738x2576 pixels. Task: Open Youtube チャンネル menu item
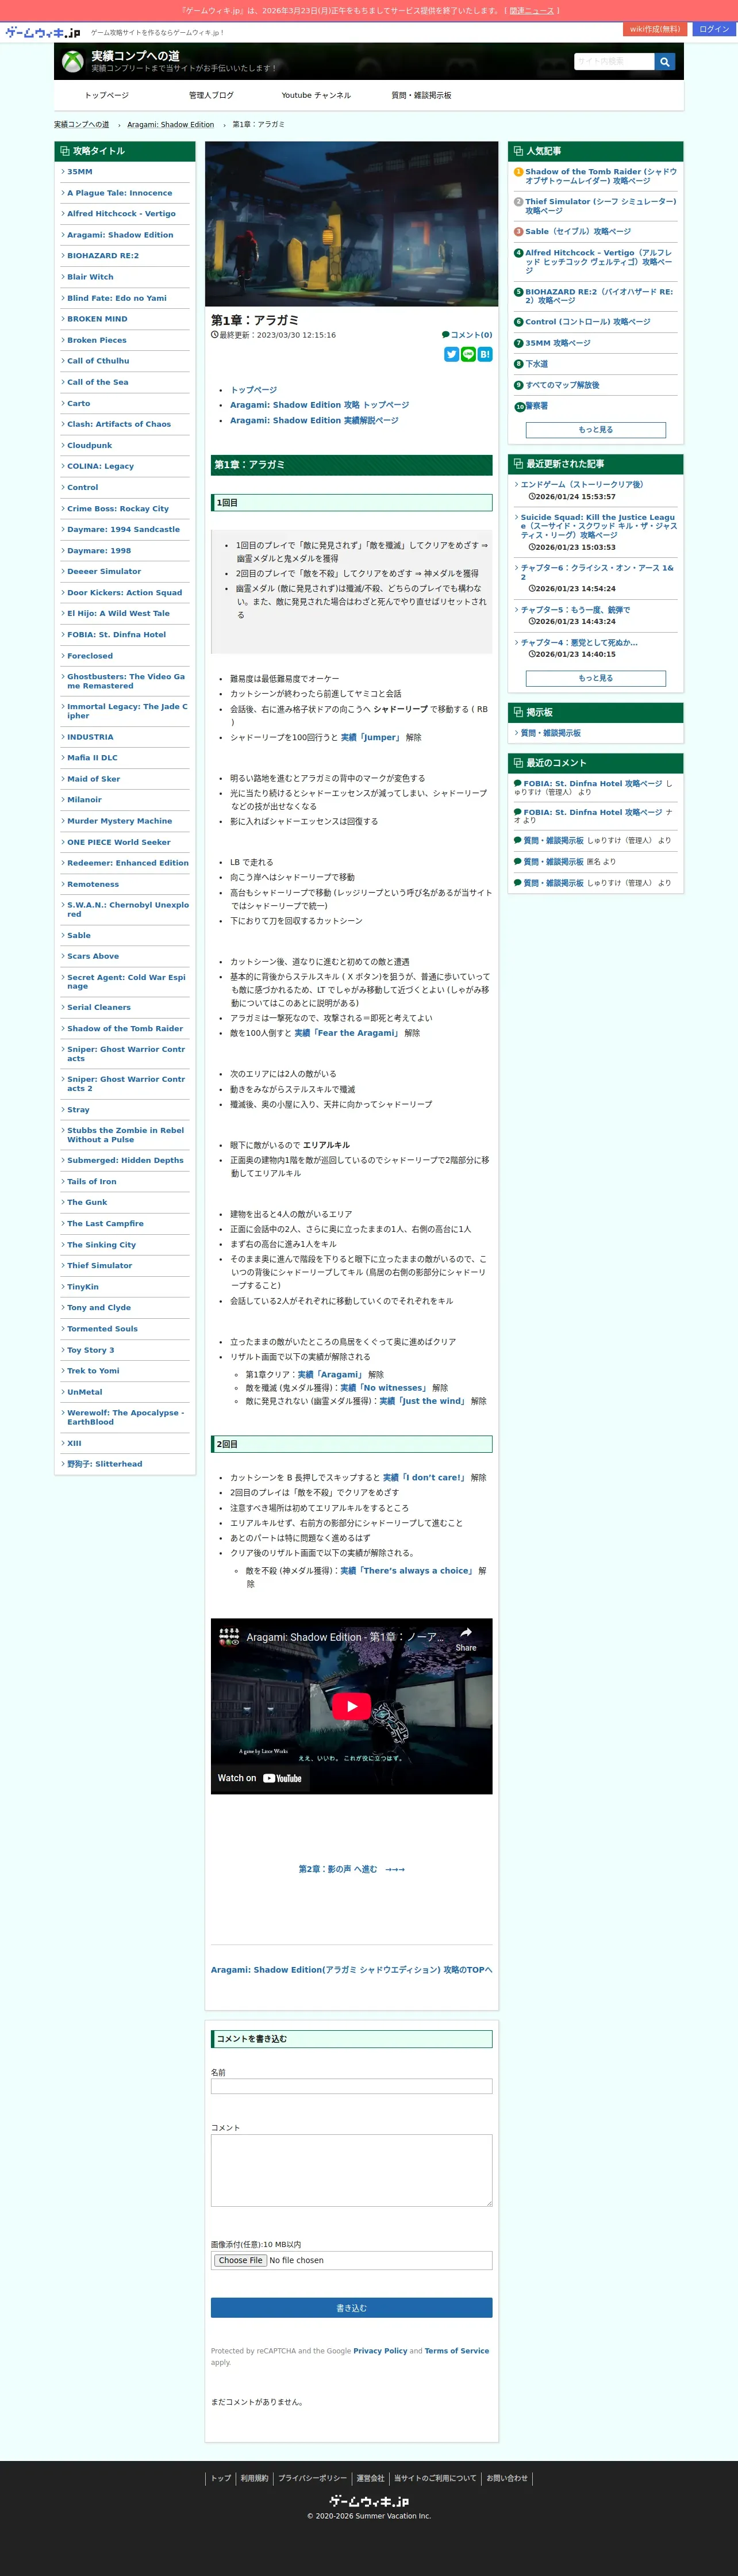(316, 95)
